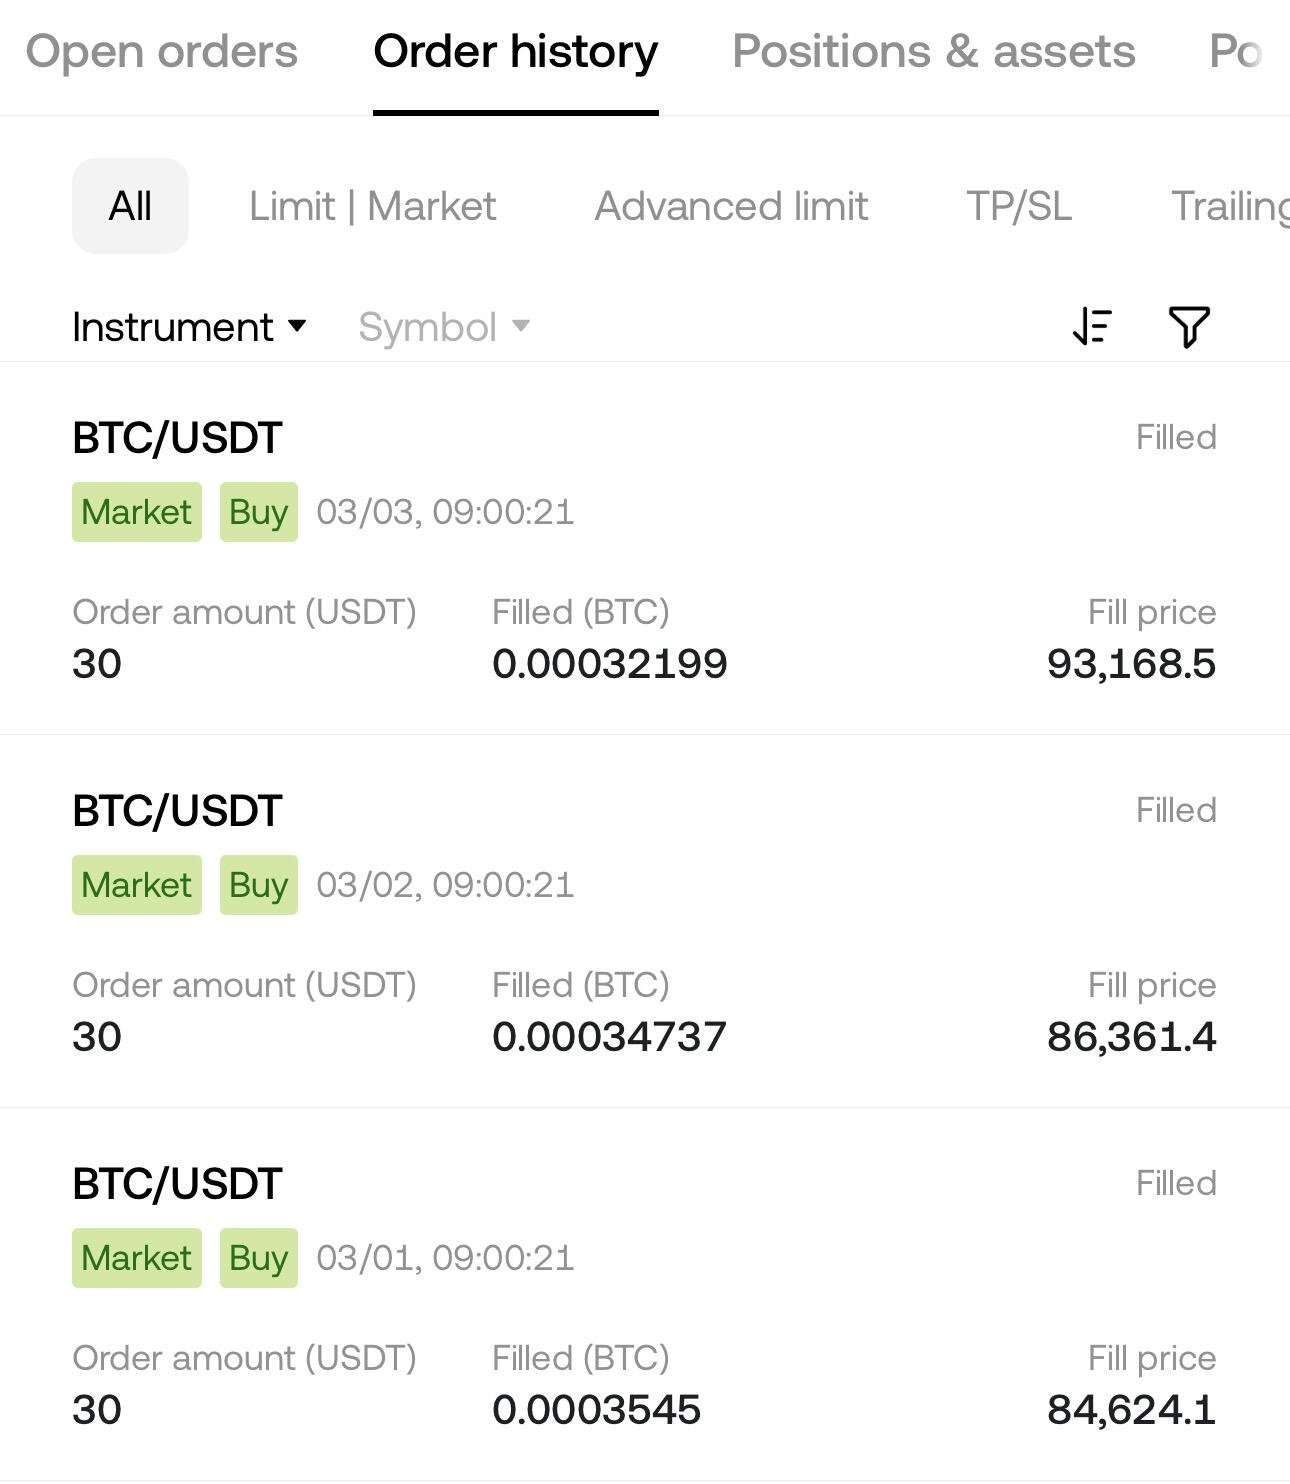Open Positions & assets tab
The width and height of the screenshot is (1290, 1484).
coord(933,51)
